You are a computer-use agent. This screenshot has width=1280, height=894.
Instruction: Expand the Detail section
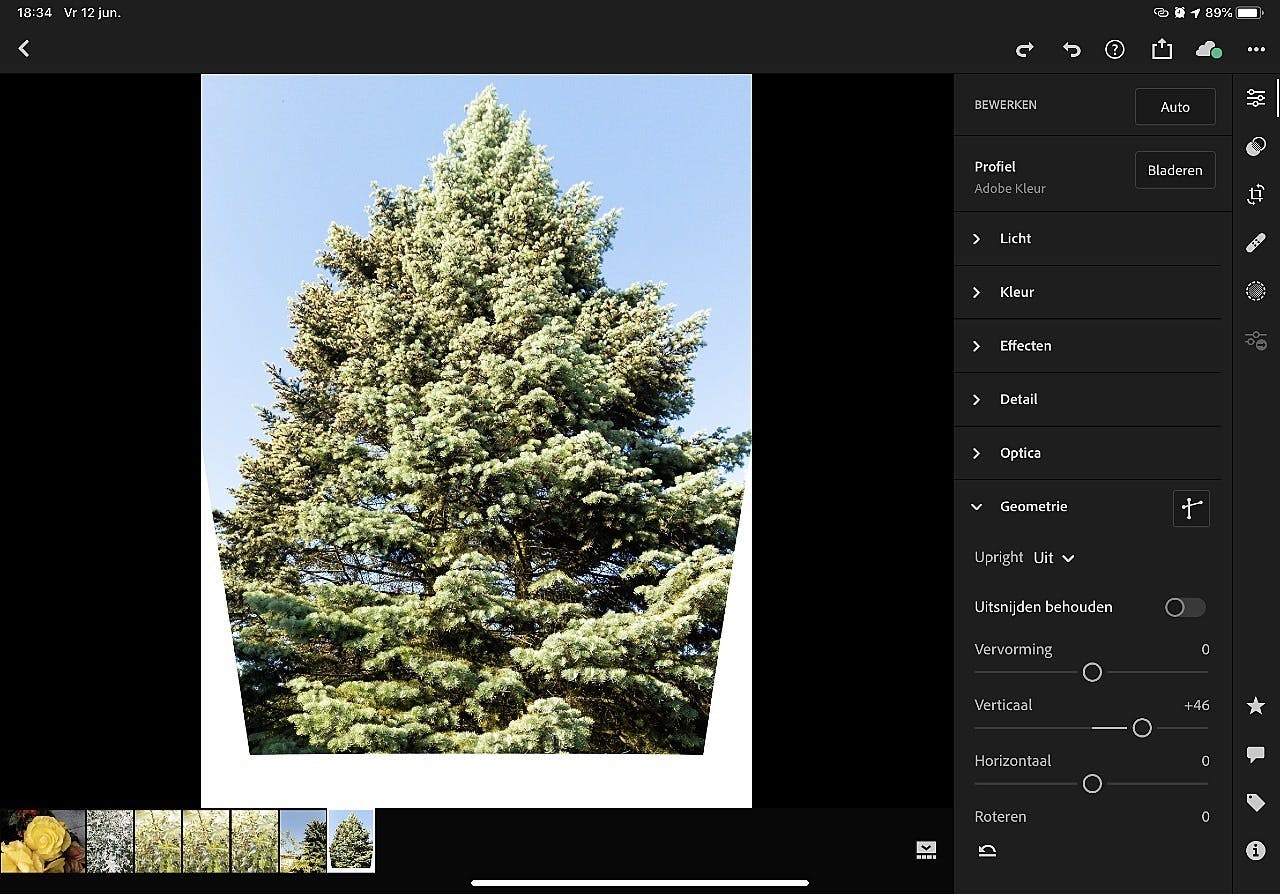click(1087, 399)
